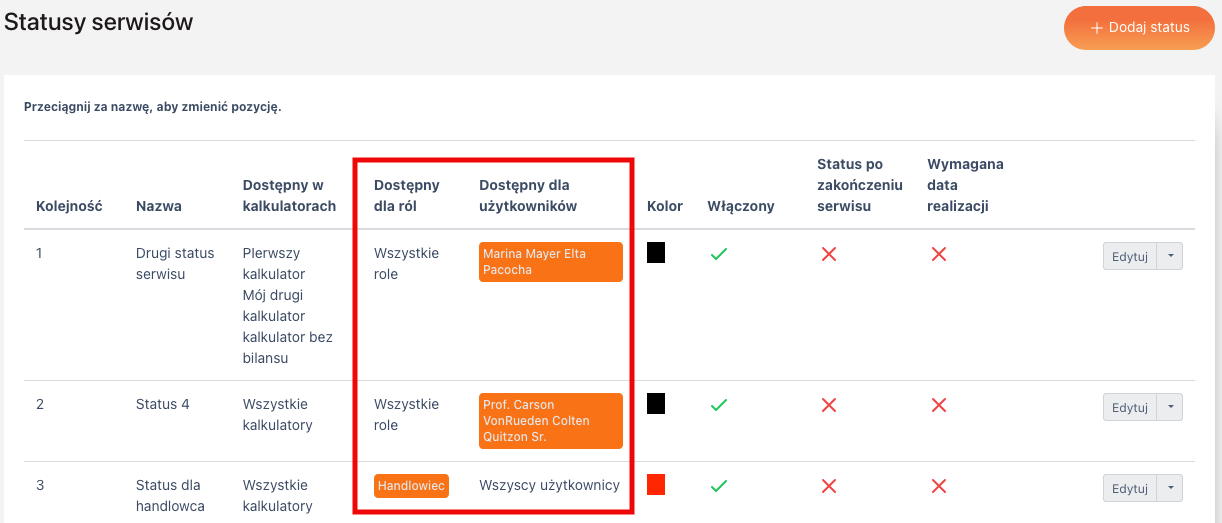Click red X under Status po zakończeniu, row 2
This screenshot has width=1222, height=523.
point(828,405)
